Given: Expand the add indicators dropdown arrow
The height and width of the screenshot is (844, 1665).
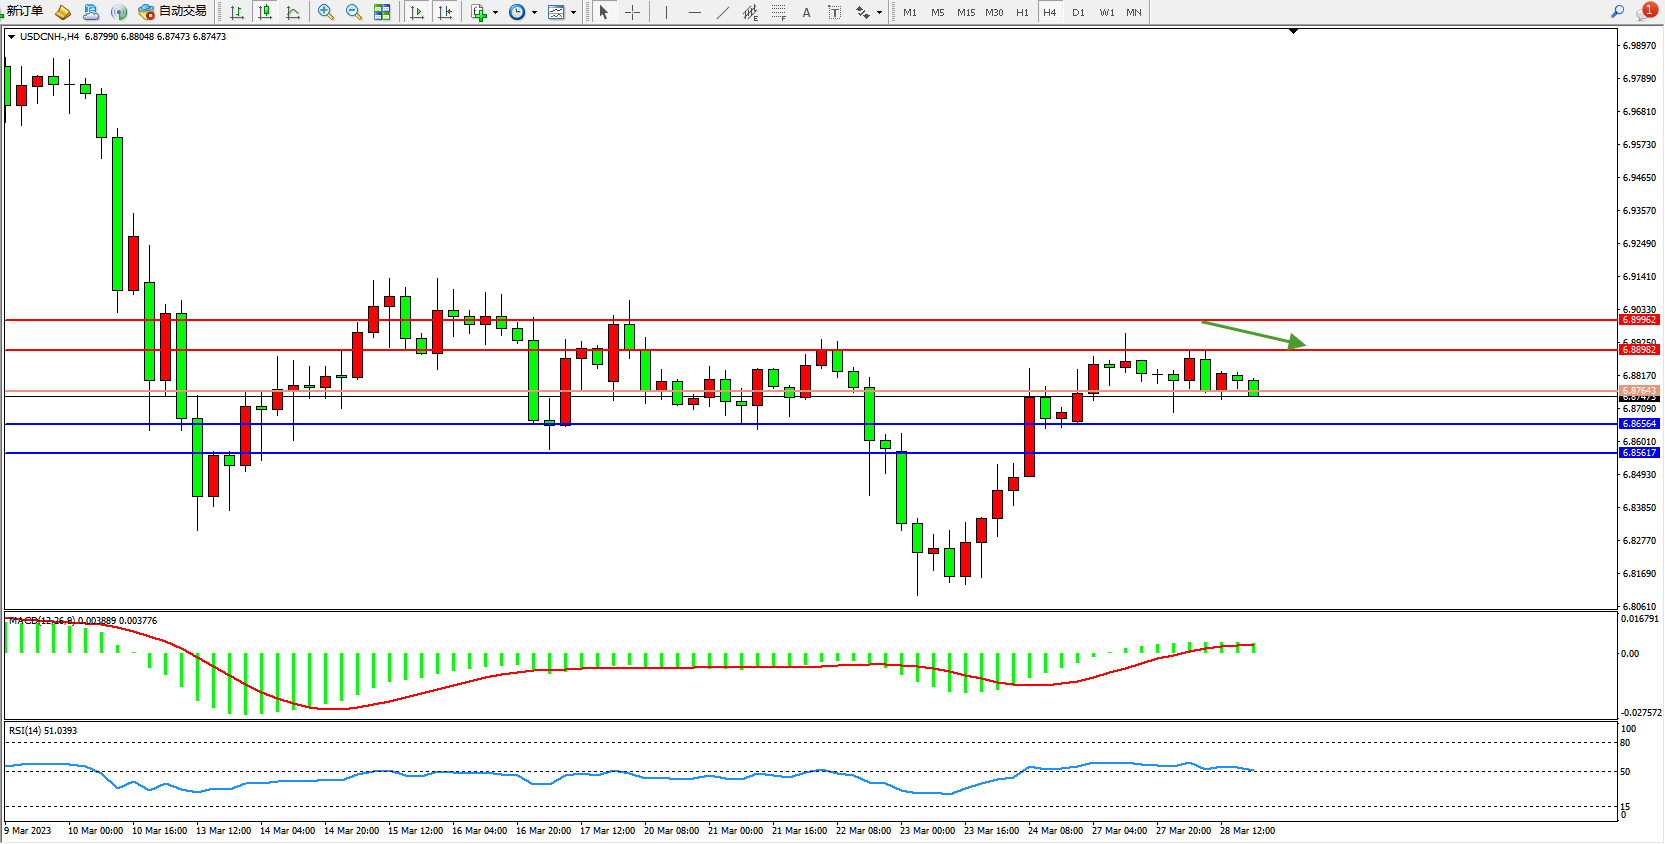Looking at the screenshot, I should pyautogui.click(x=496, y=13).
